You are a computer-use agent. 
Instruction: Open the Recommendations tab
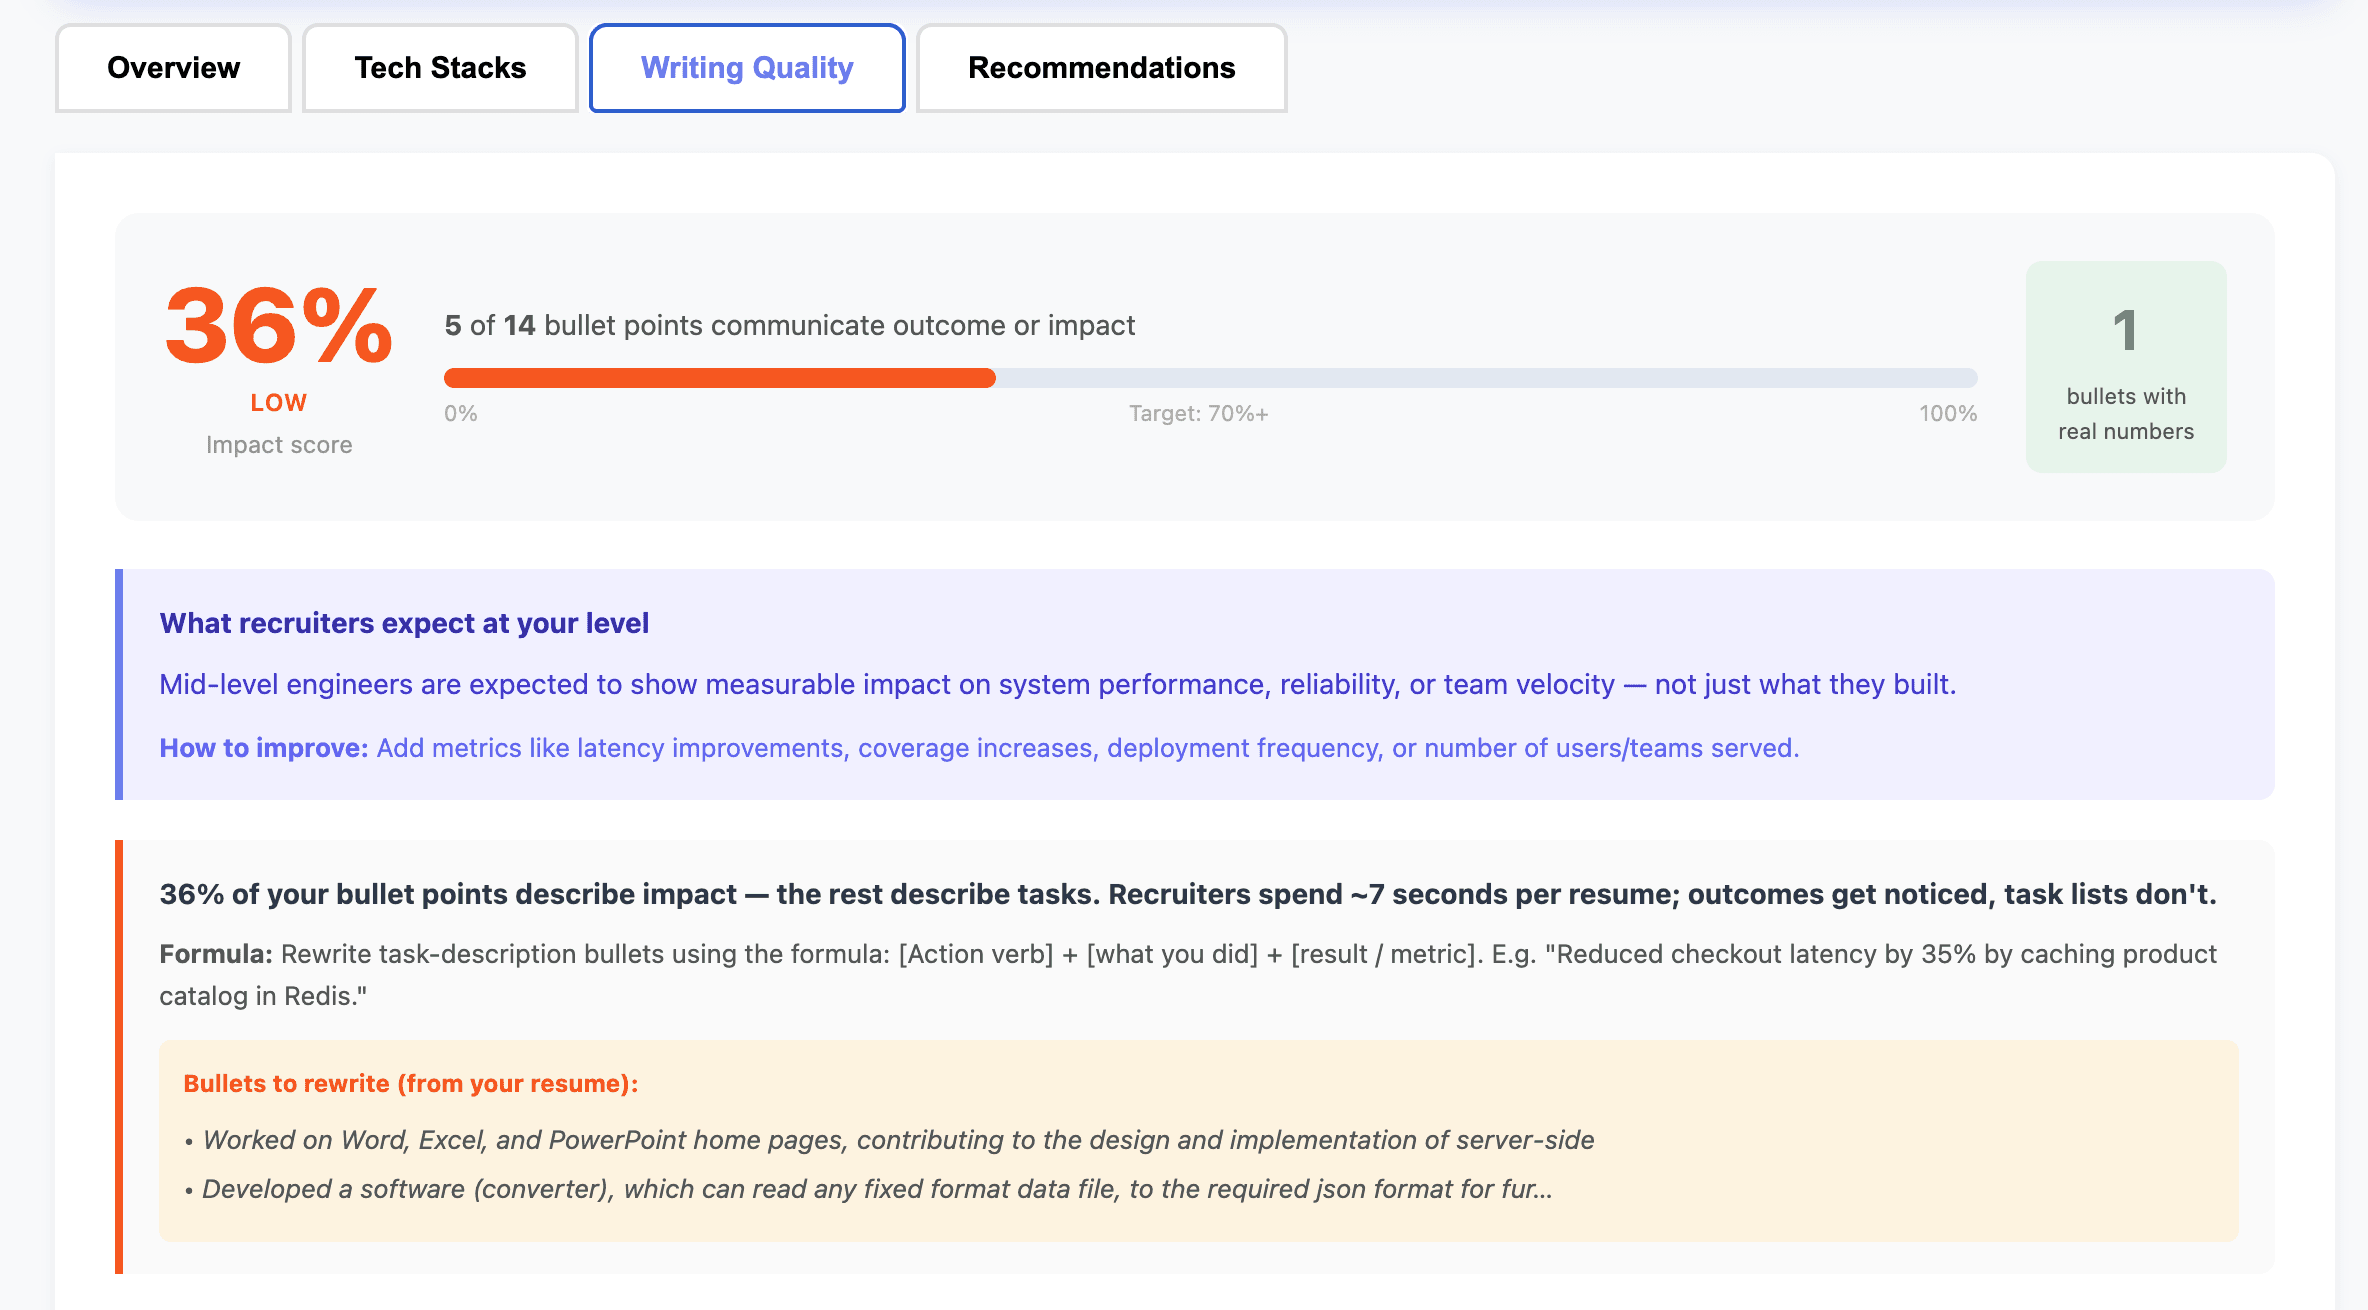point(1100,67)
